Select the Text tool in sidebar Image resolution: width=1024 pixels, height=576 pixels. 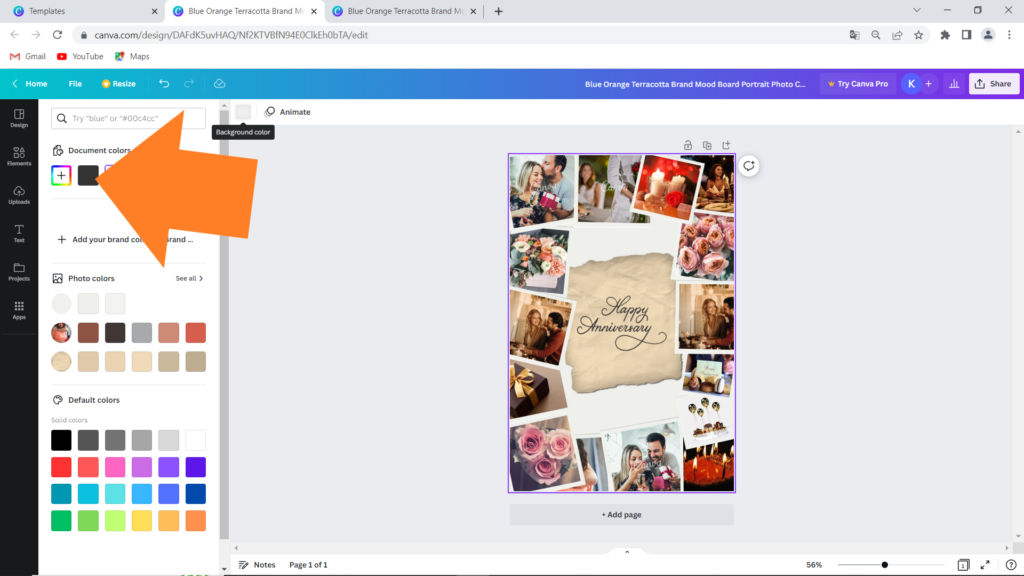(x=19, y=233)
